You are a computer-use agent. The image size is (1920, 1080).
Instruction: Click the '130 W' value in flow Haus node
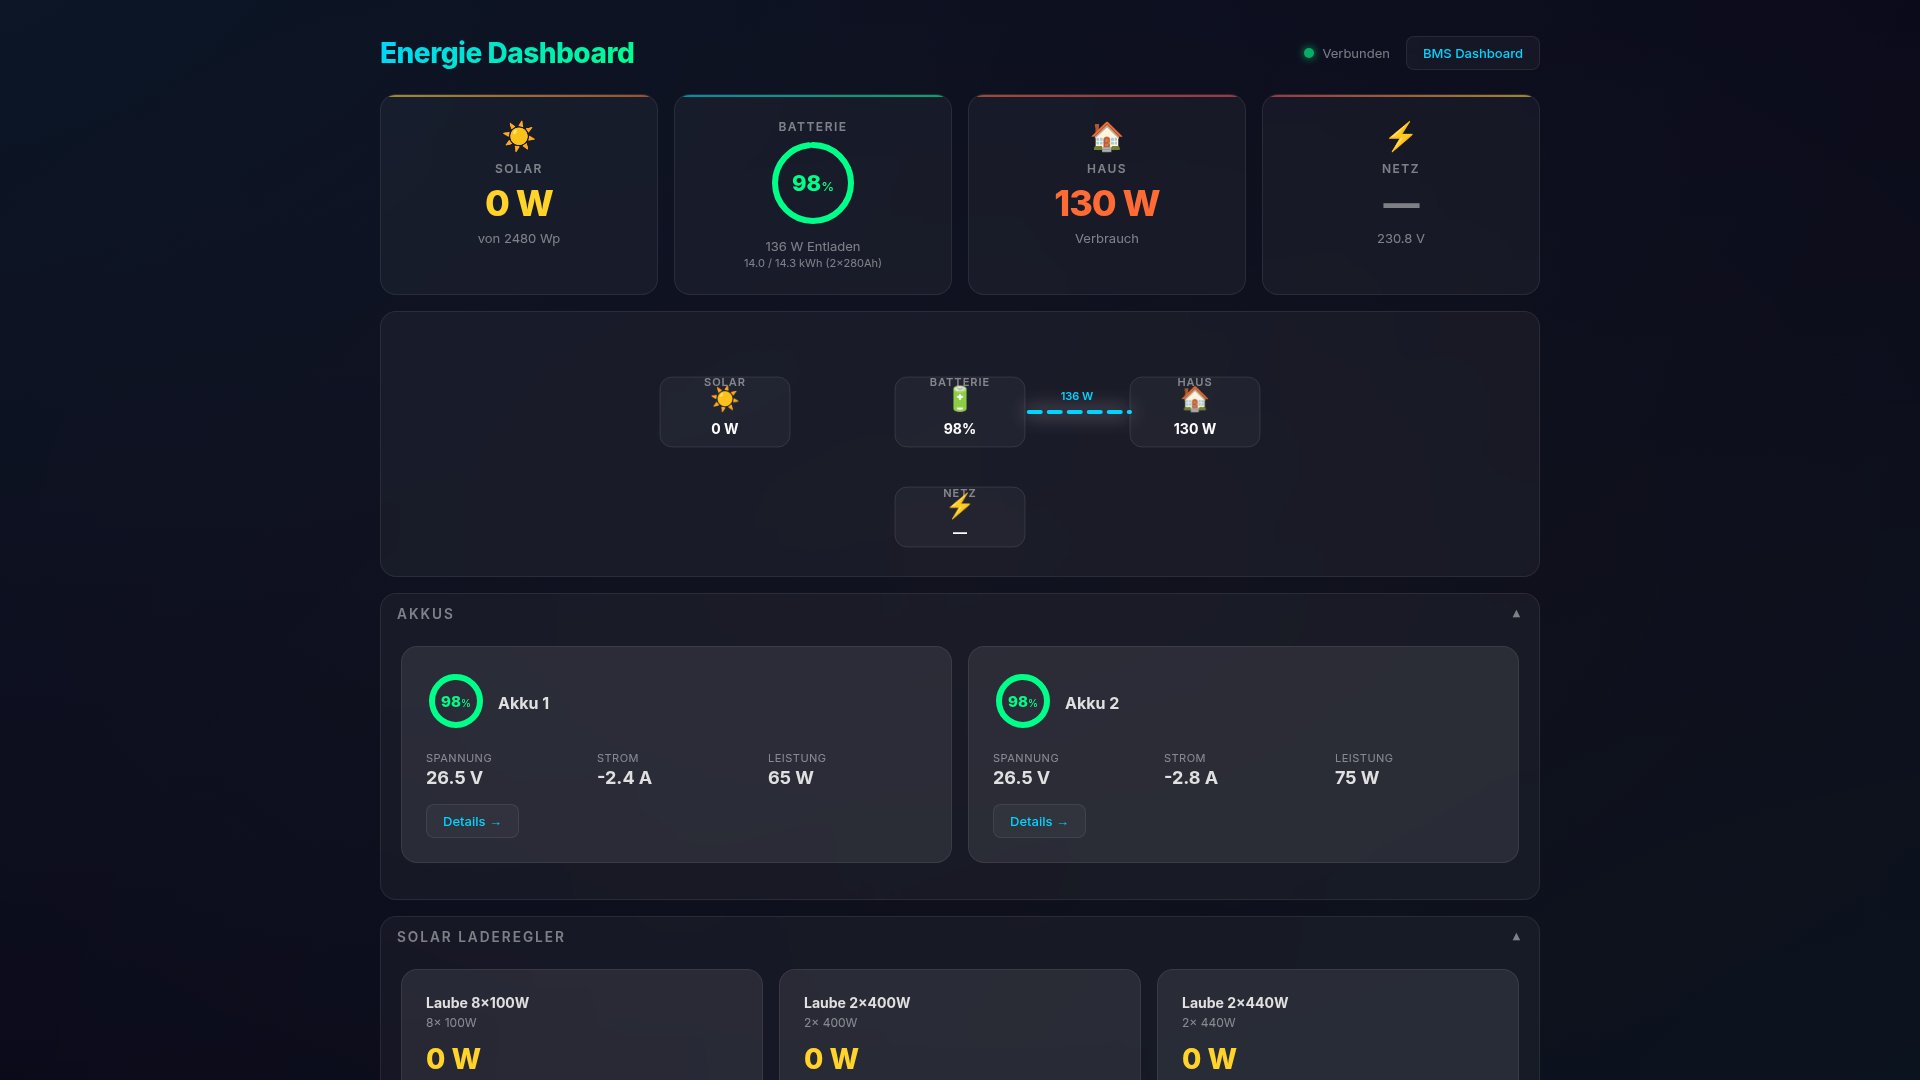[1194, 428]
